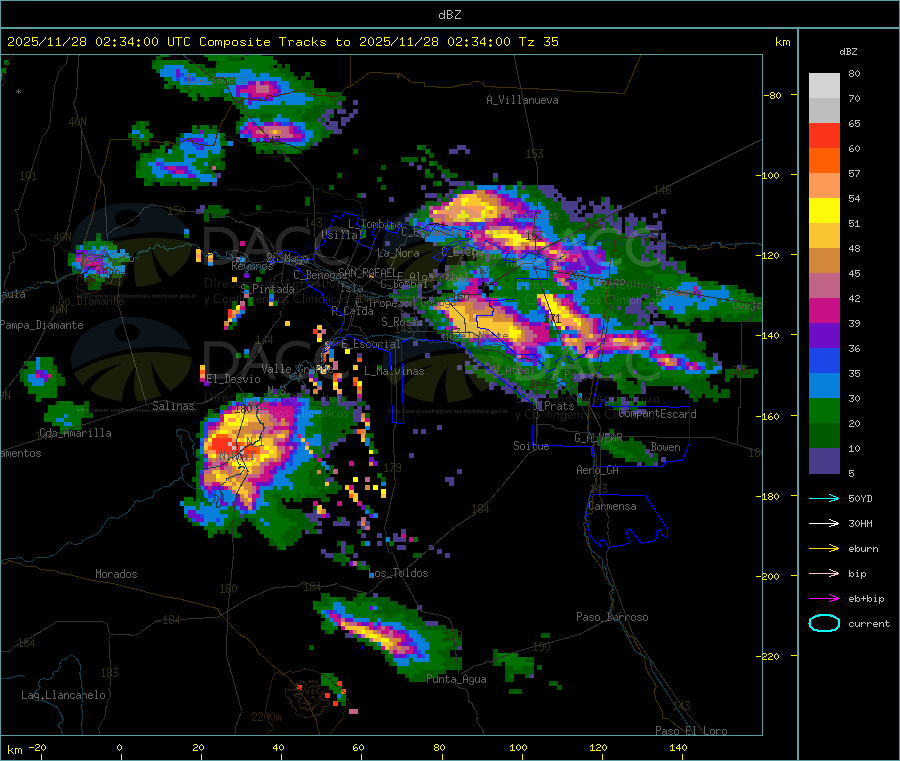
Task: Click the yellow eburn arrow in legend
Action: (824, 549)
